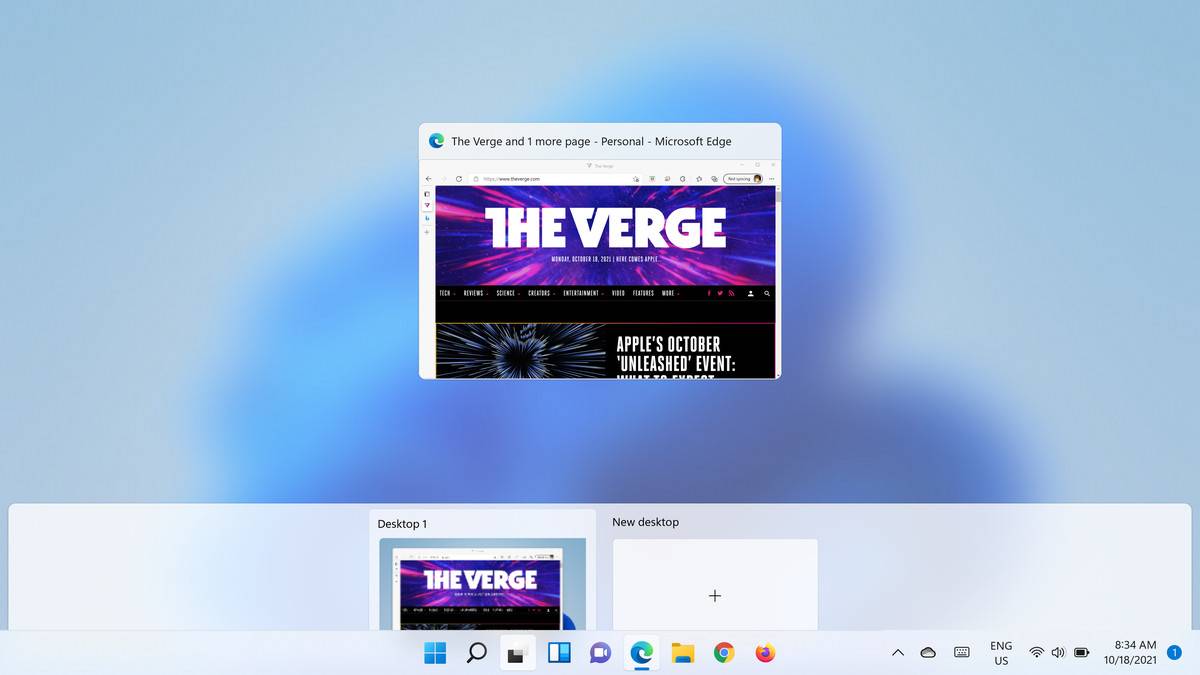1200x675 pixels.
Task: Toggle the Task View button
Action: 517,653
